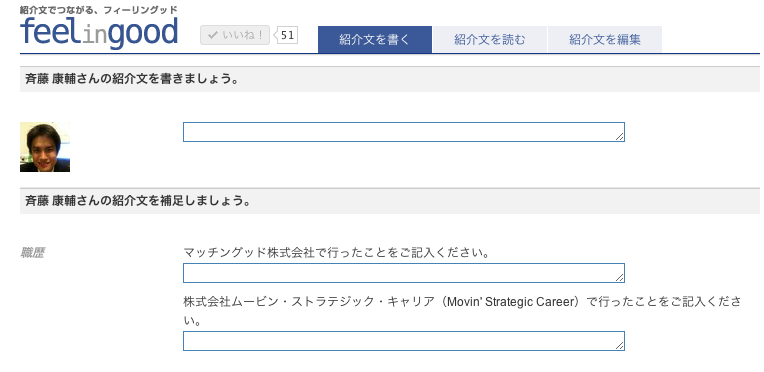Click the like count bubble showing 51
The width and height of the screenshot is (764, 372).
click(x=287, y=35)
